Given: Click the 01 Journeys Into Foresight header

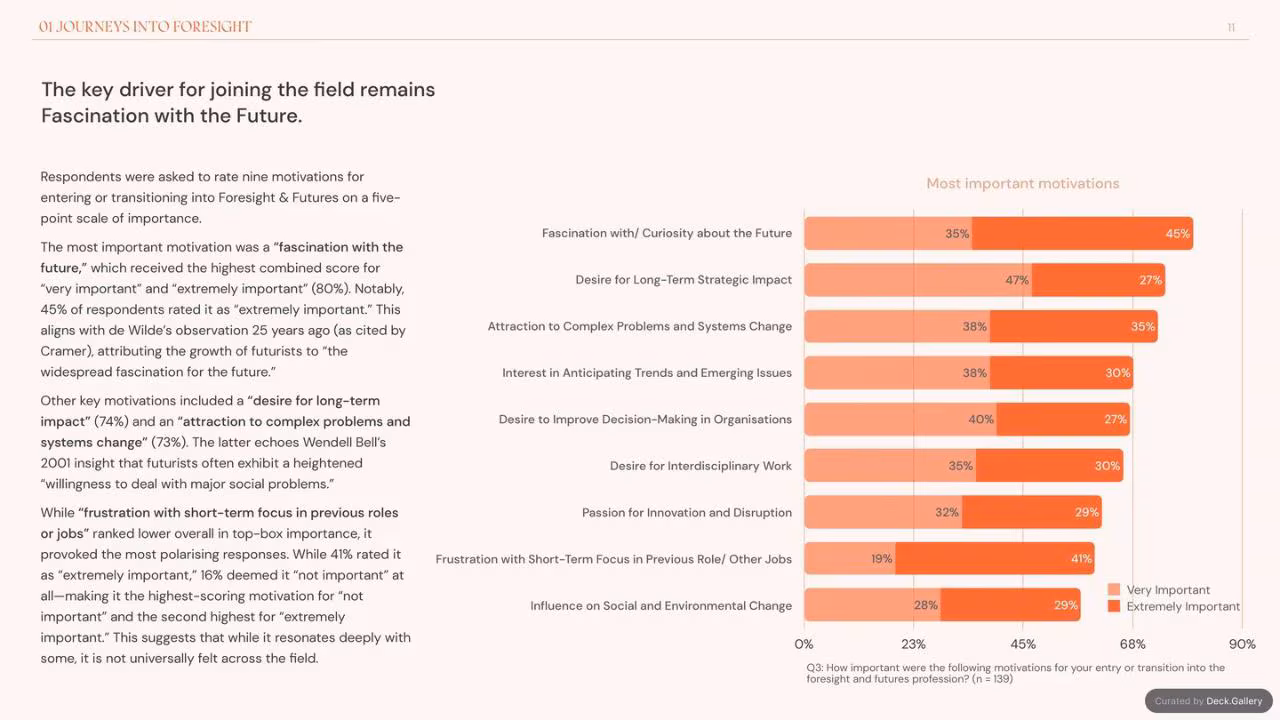Looking at the screenshot, I should (145, 27).
